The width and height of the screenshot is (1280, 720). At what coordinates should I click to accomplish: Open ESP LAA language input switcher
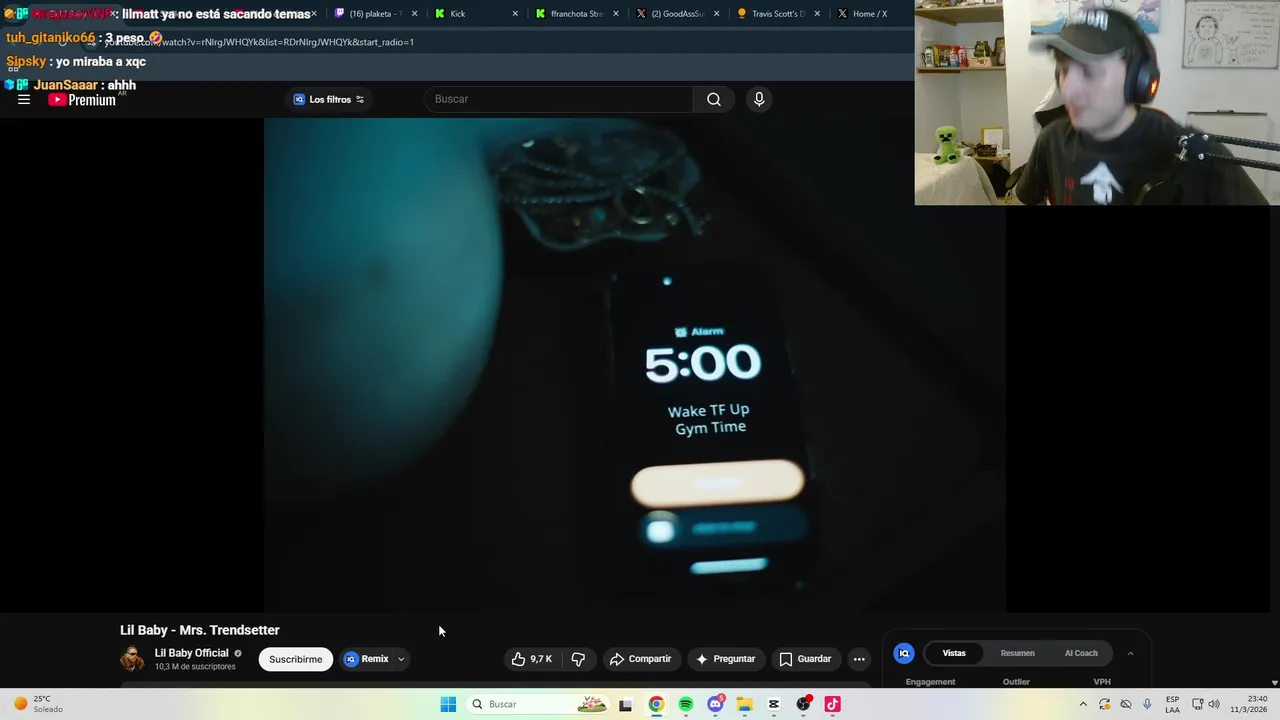click(x=1172, y=704)
